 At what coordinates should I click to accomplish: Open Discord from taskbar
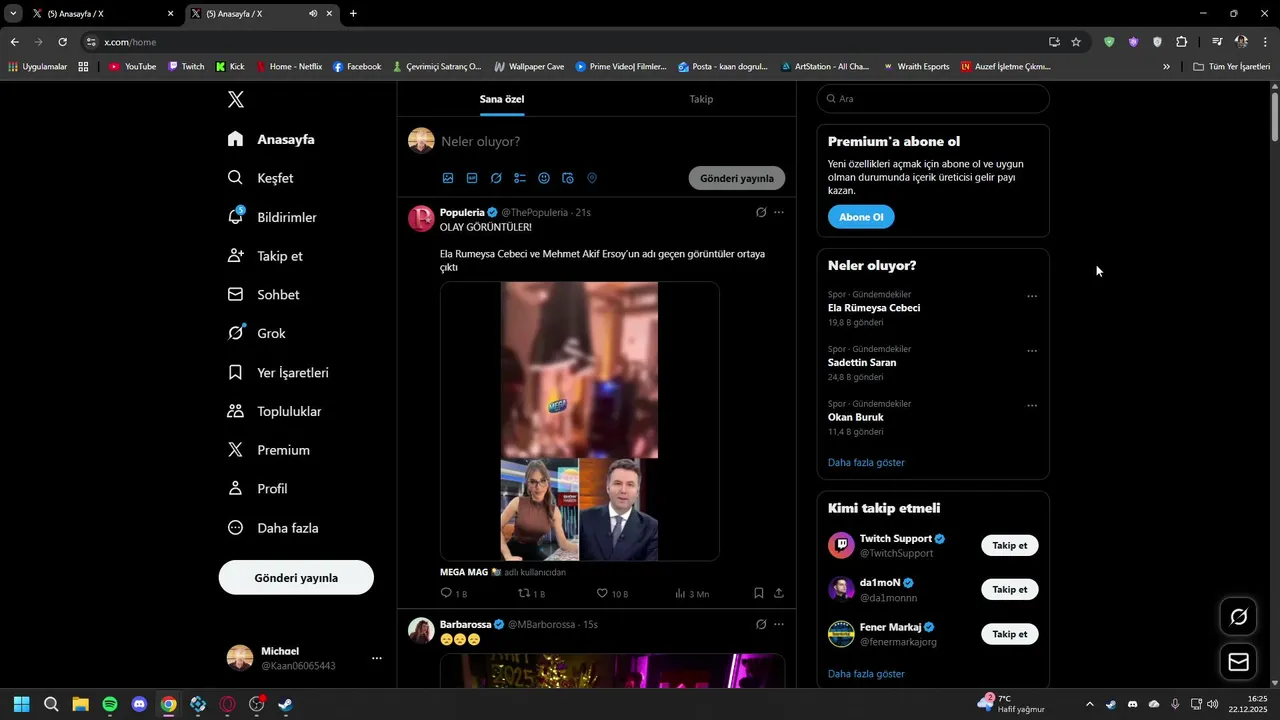(x=139, y=704)
